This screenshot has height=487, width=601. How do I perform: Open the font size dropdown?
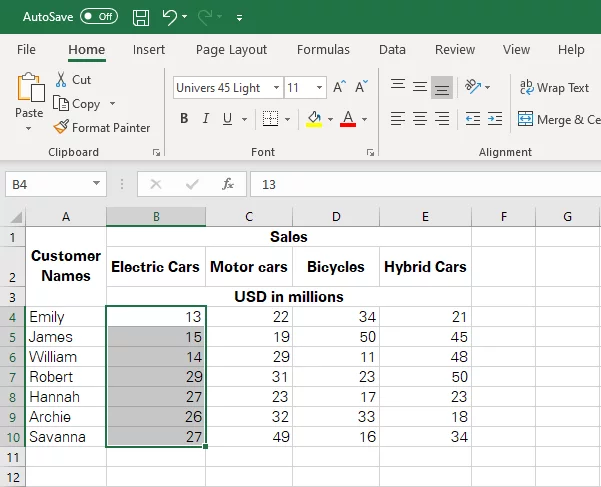coord(319,87)
